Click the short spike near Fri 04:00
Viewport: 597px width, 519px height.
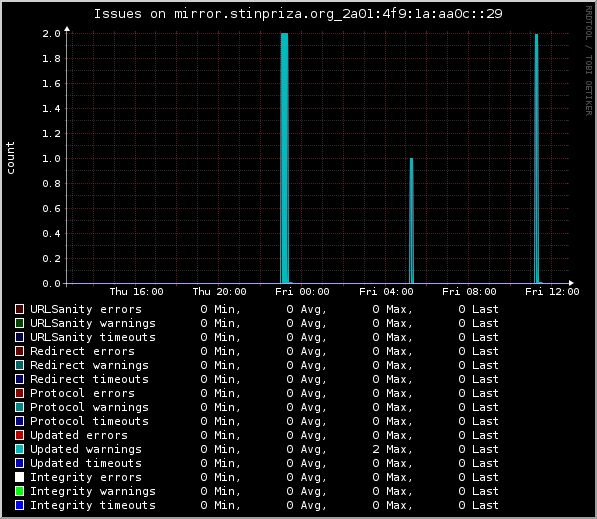(412, 220)
